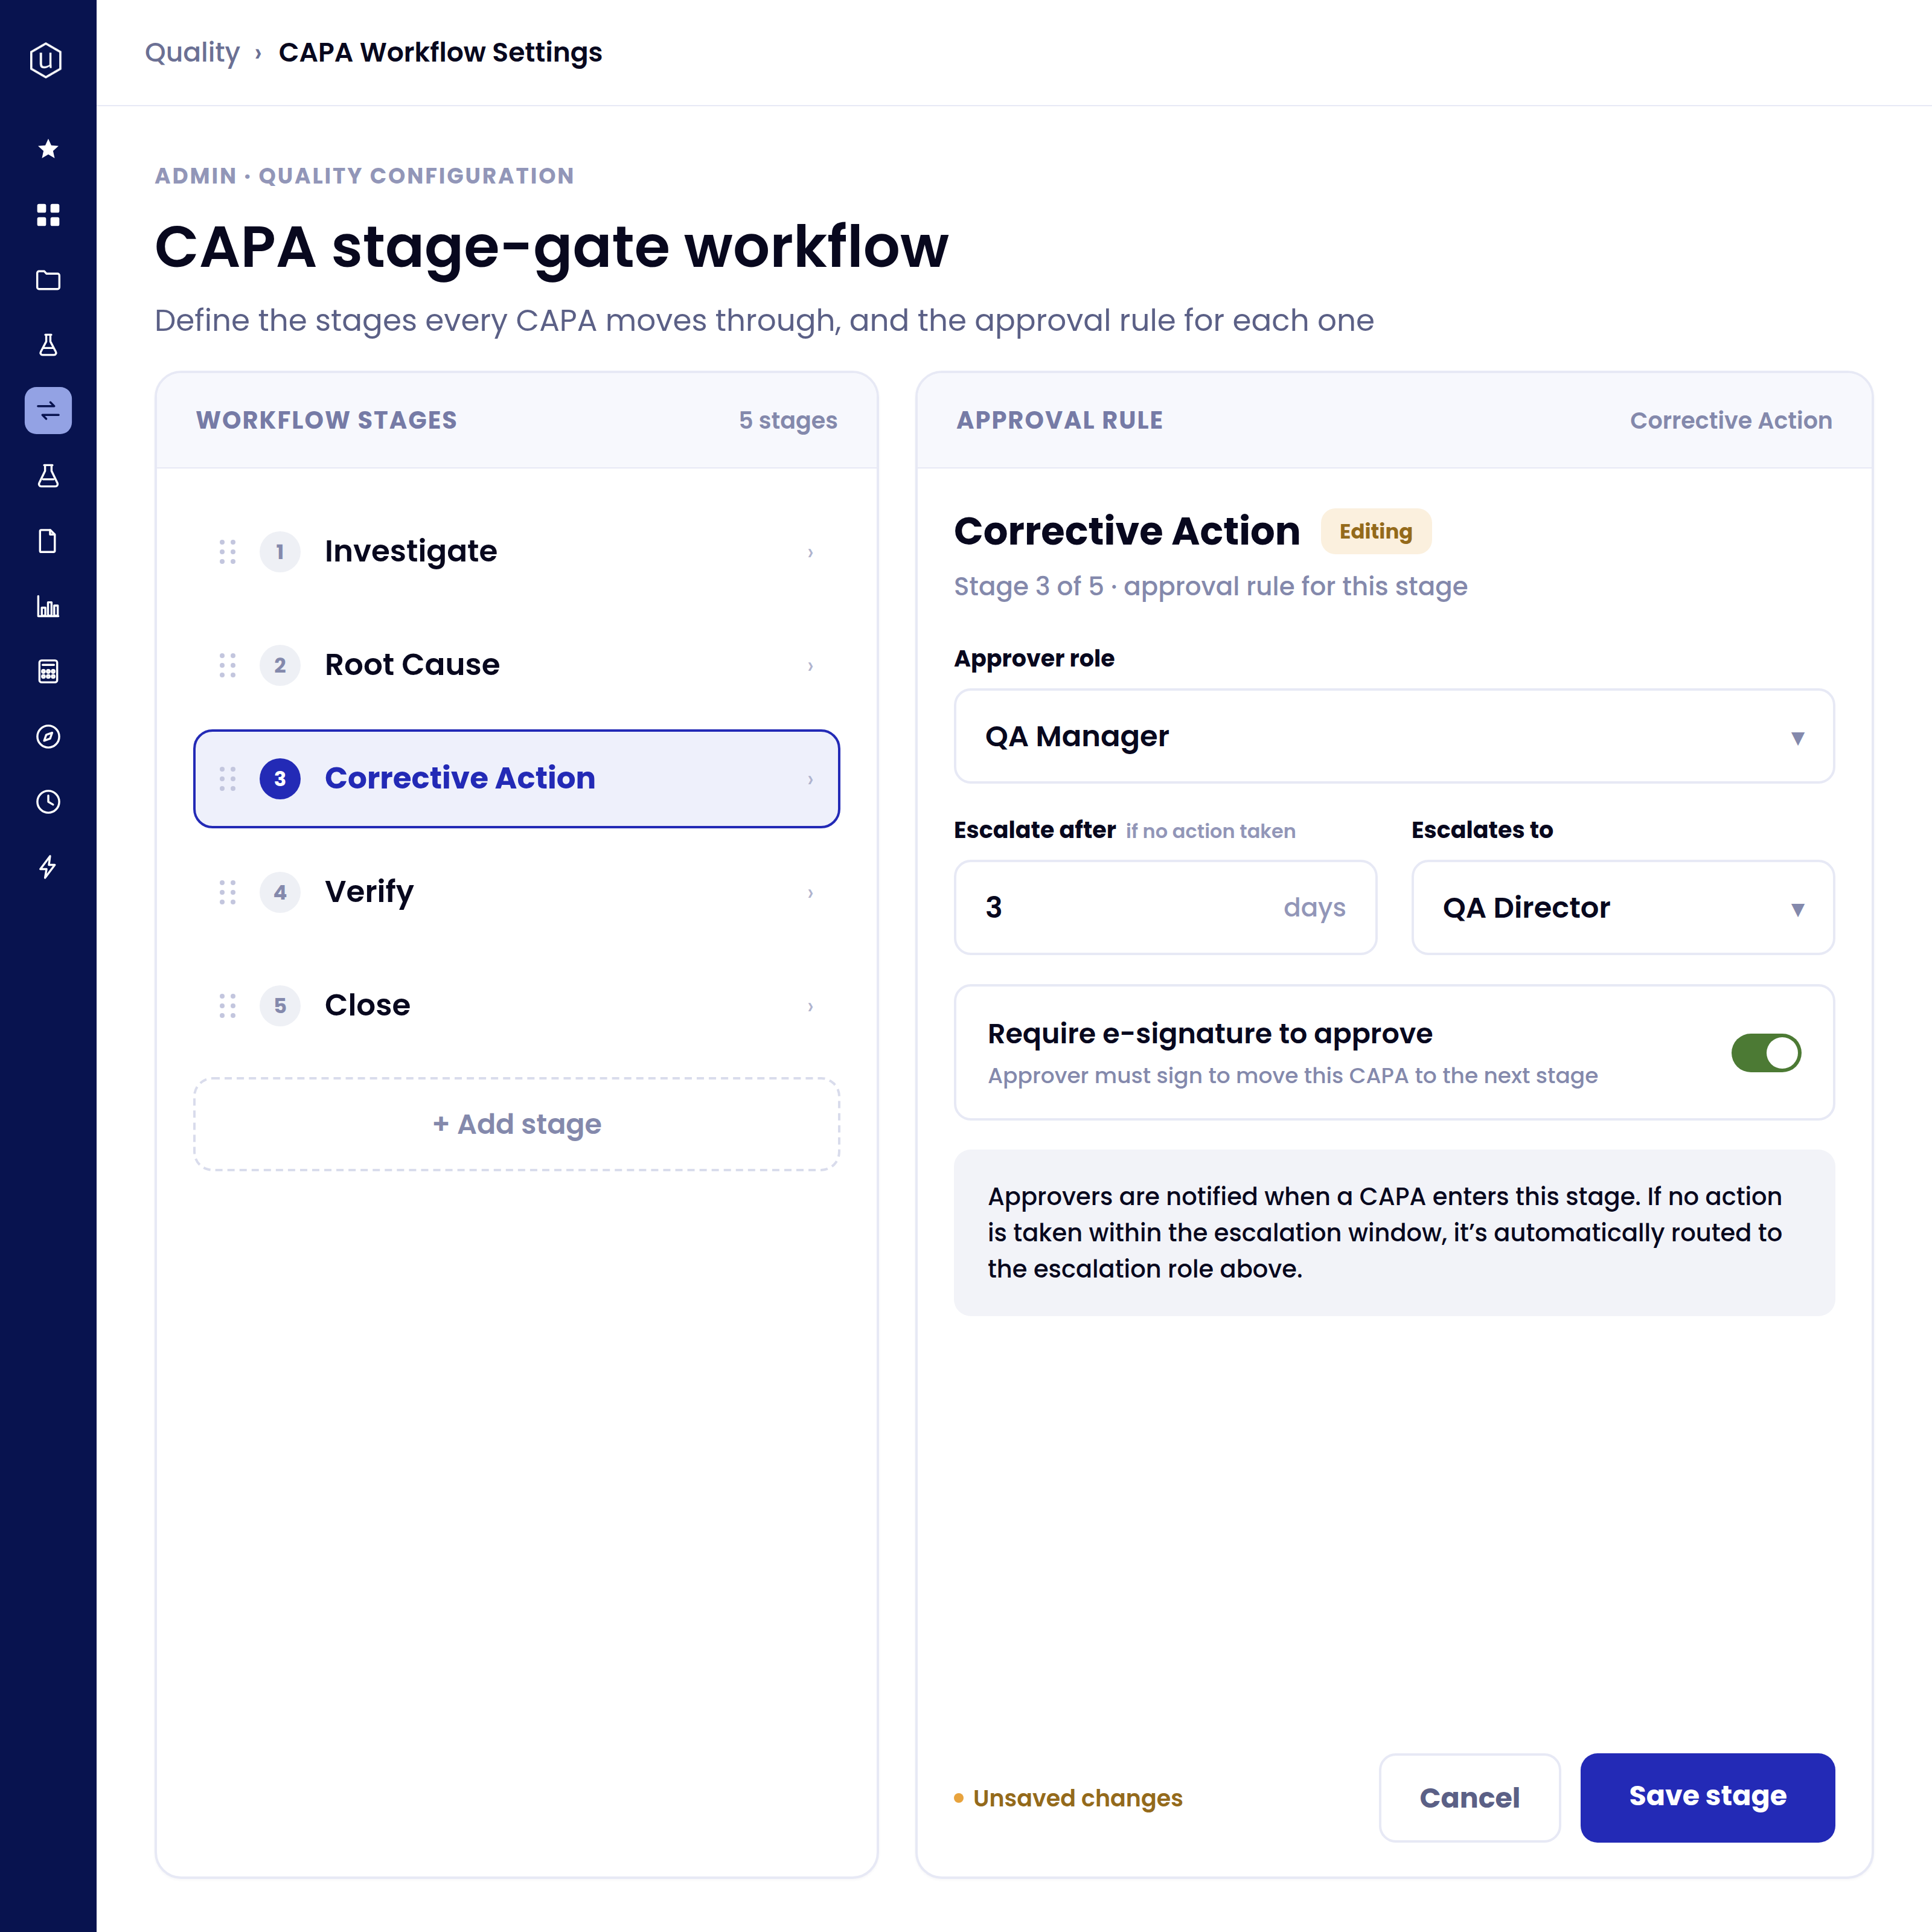This screenshot has height=1932, width=1932.
Task: Select the Verify stage
Action: click(x=516, y=892)
